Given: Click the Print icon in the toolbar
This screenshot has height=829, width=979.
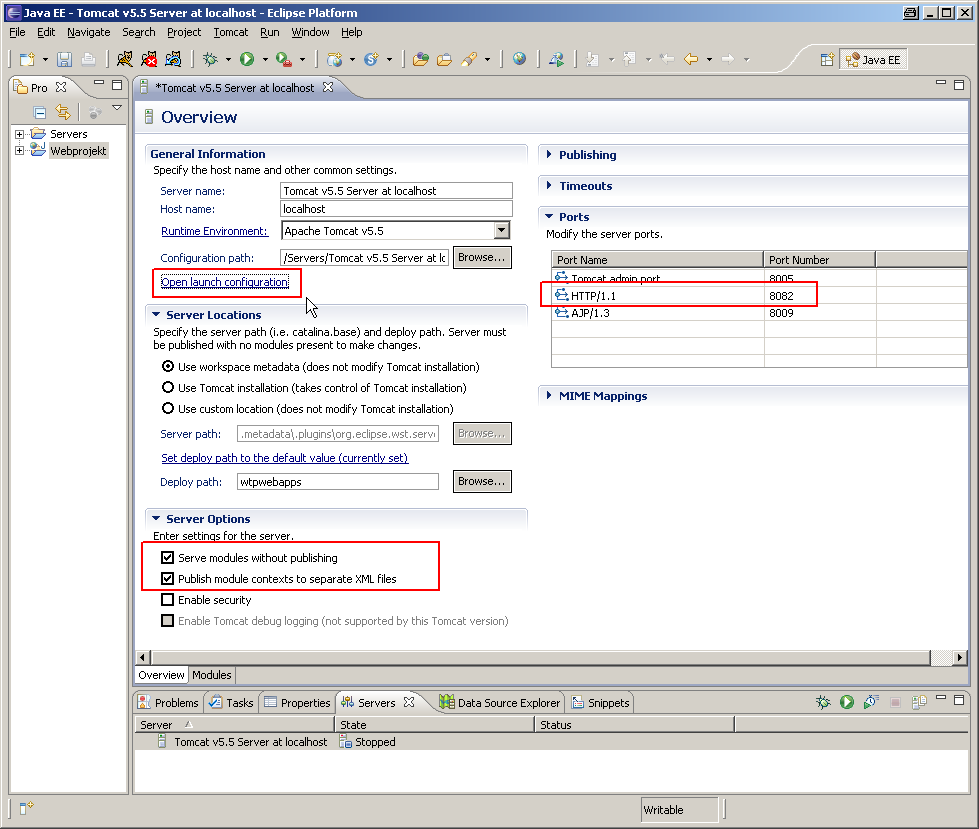Looking at the screenshot, I should coord(89,59).
